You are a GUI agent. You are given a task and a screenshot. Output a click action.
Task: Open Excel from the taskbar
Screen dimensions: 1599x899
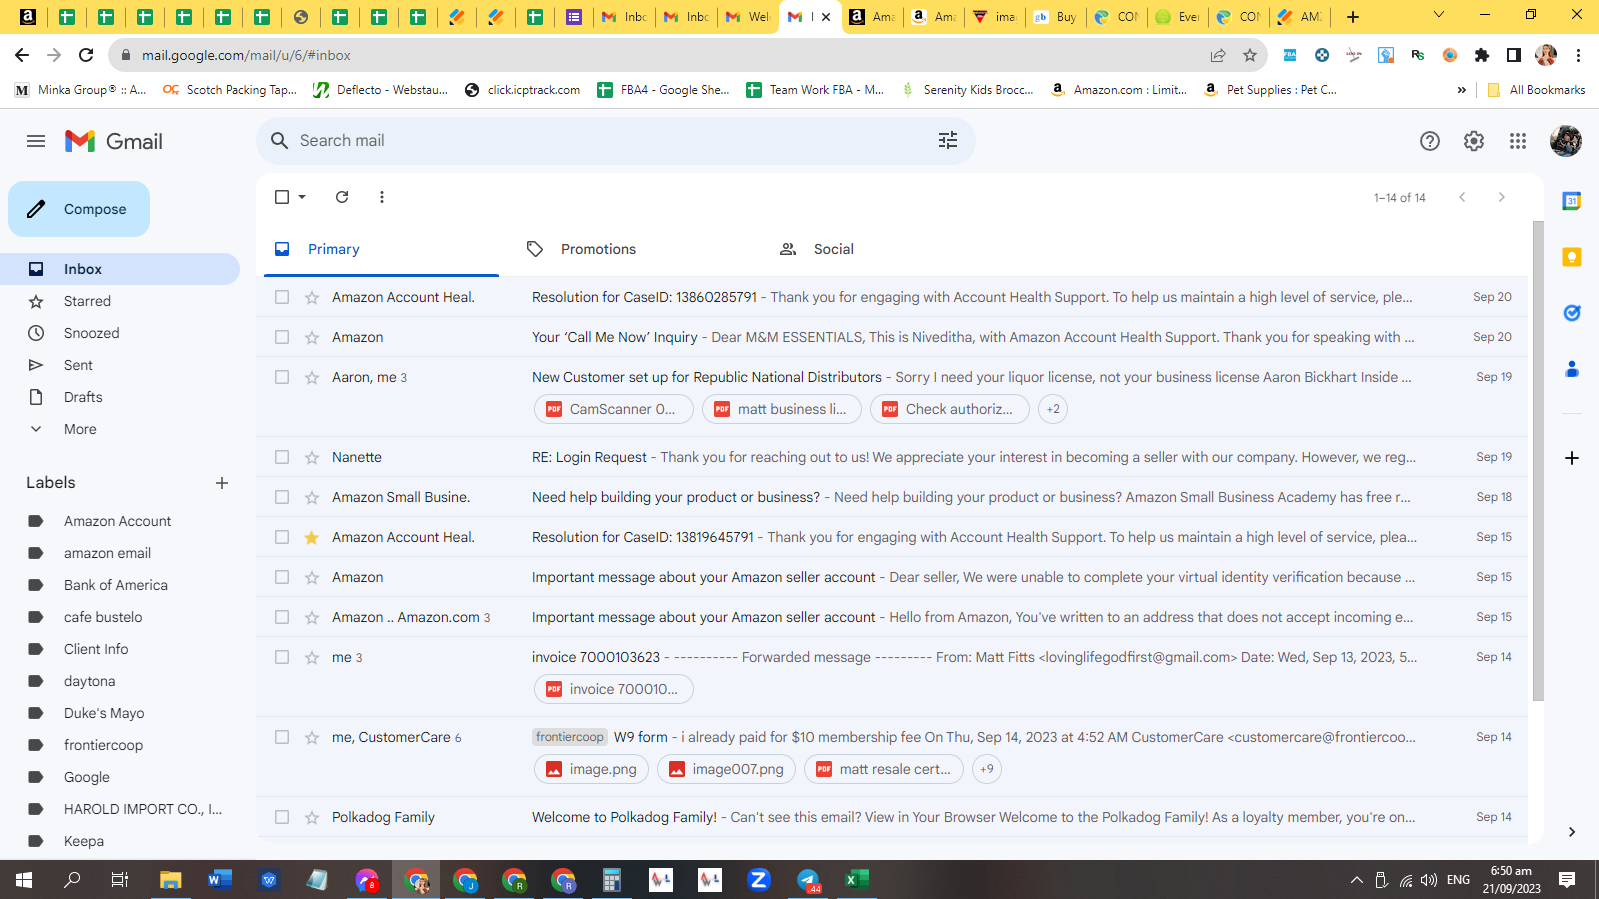point(857,880)
